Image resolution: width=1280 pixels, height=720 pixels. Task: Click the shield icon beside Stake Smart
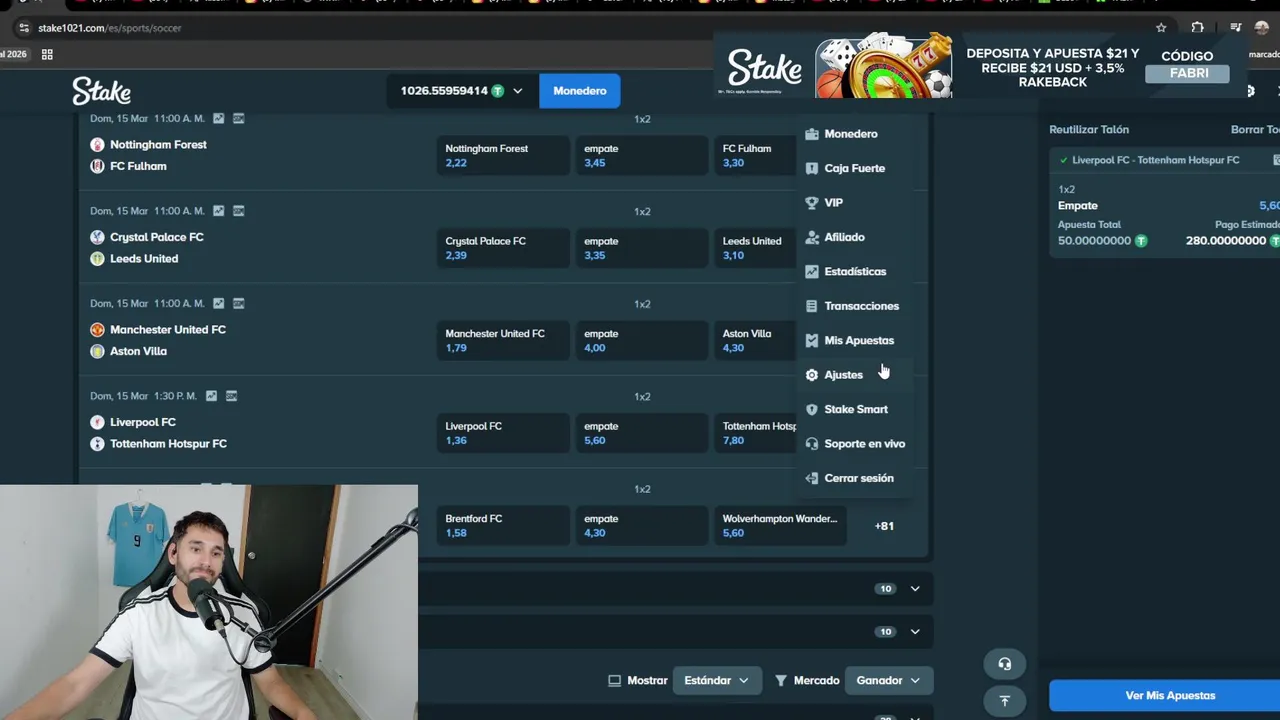click(812, 409)
